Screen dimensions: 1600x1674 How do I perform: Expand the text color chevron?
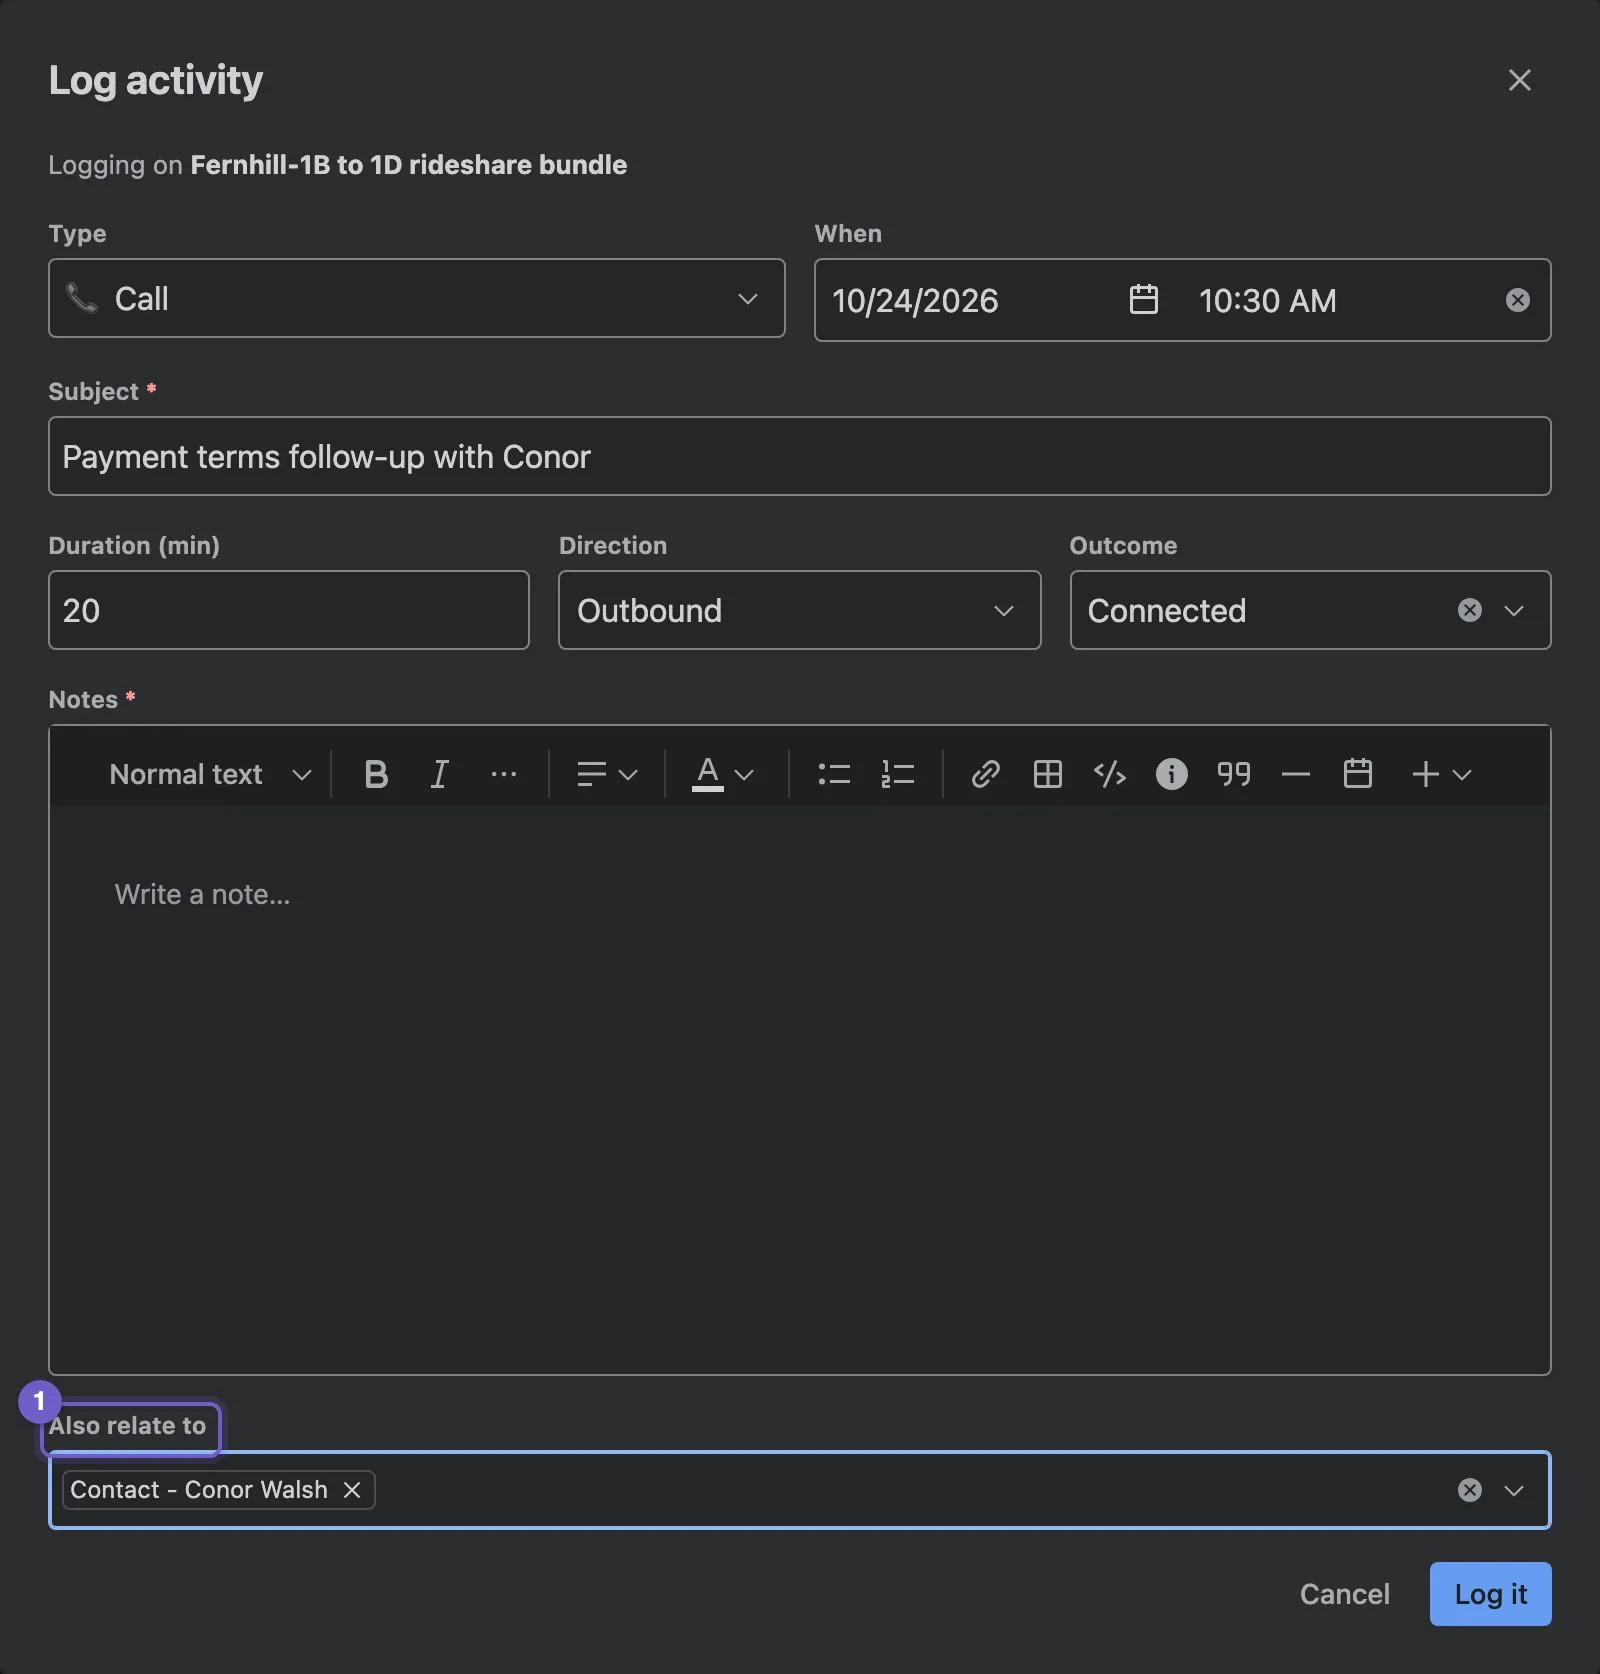(x=744, y=774)
